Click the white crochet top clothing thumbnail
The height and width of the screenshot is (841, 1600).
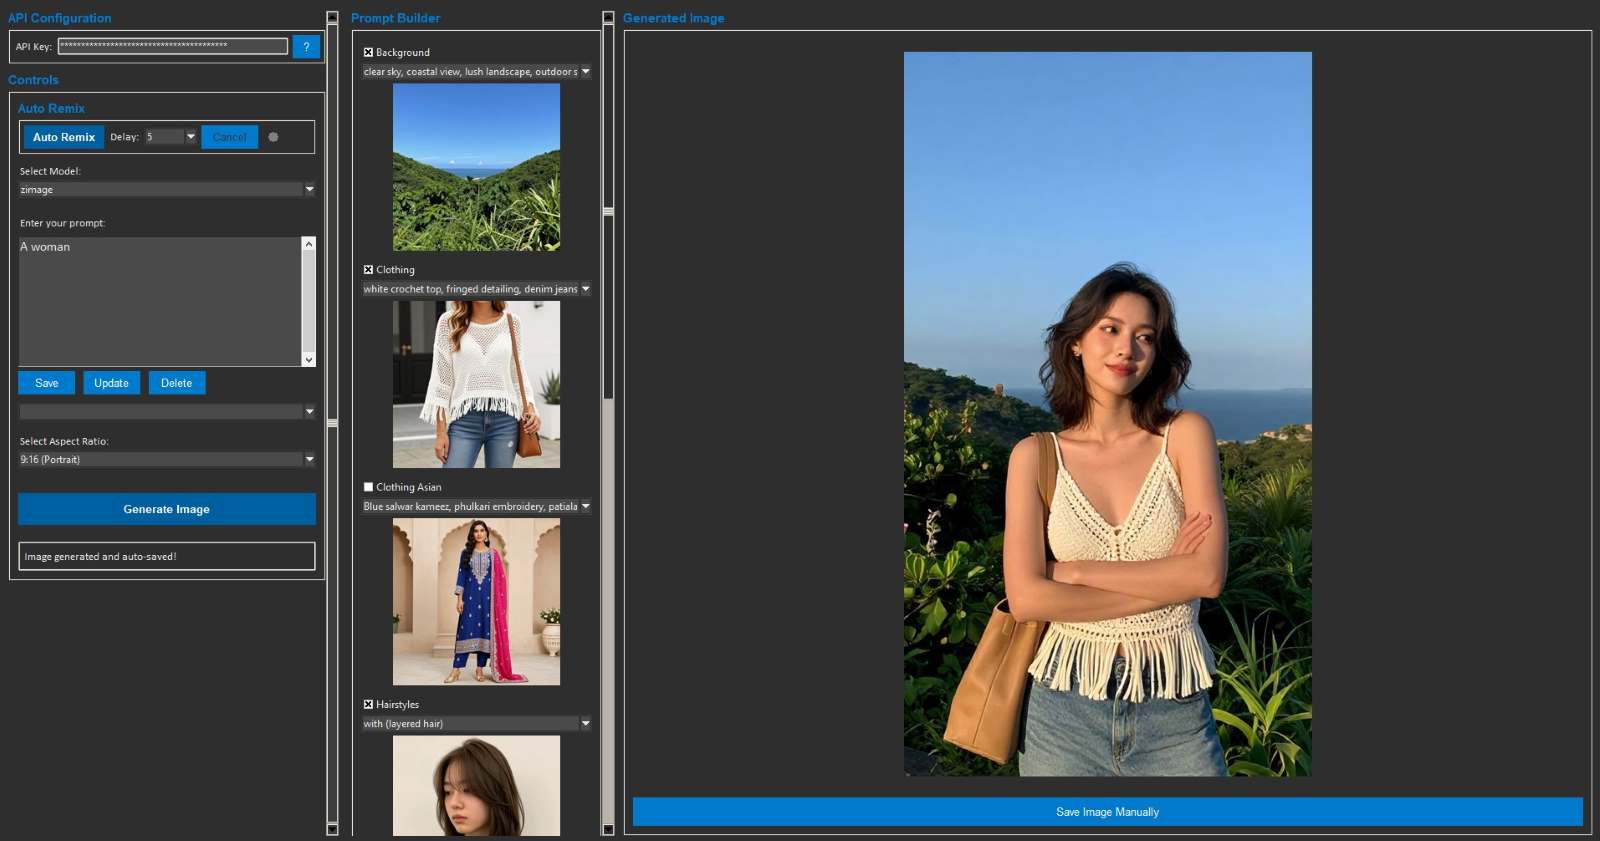pyautogui.click(x=476, y=384)
